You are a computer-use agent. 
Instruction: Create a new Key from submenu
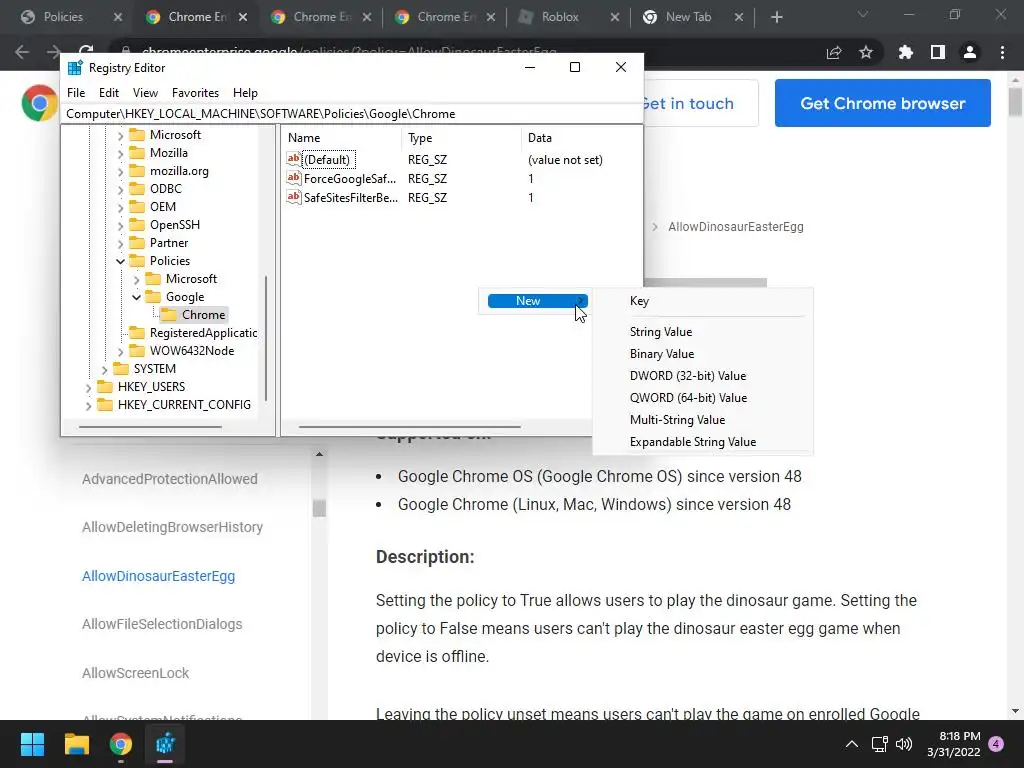(639, 301)
